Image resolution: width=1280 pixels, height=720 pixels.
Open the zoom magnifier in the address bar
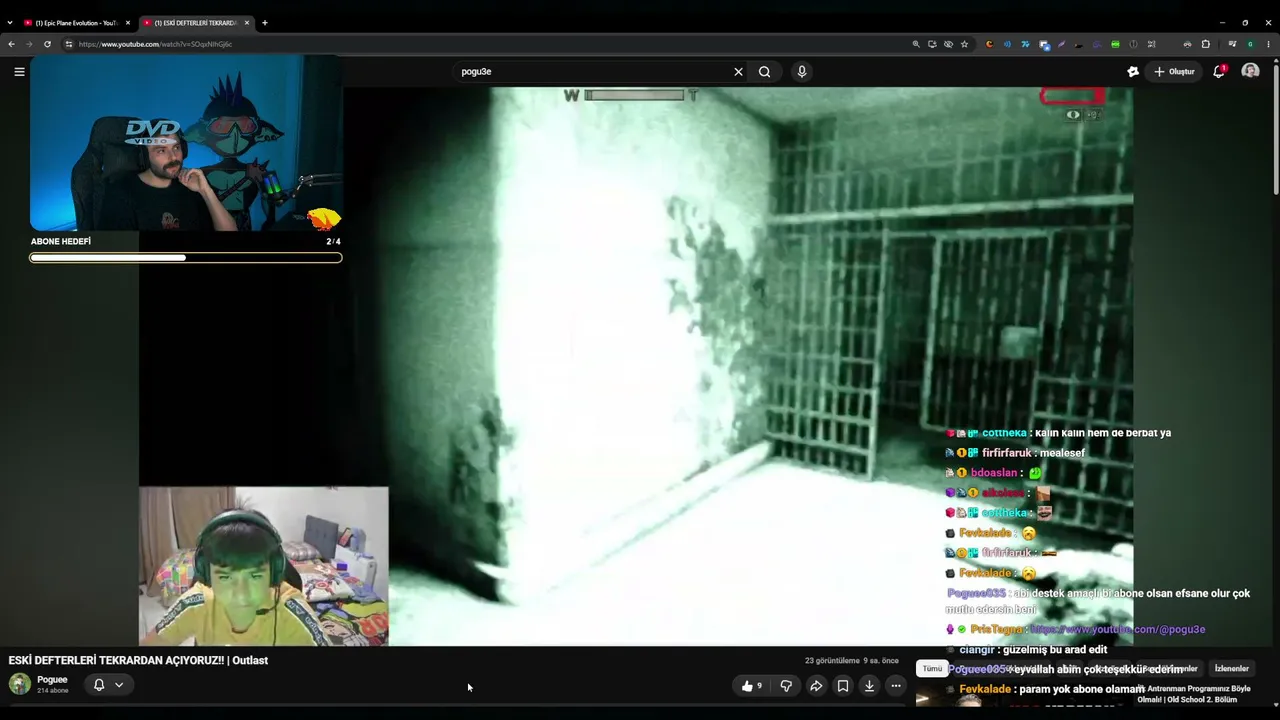[x=916, y=44]
